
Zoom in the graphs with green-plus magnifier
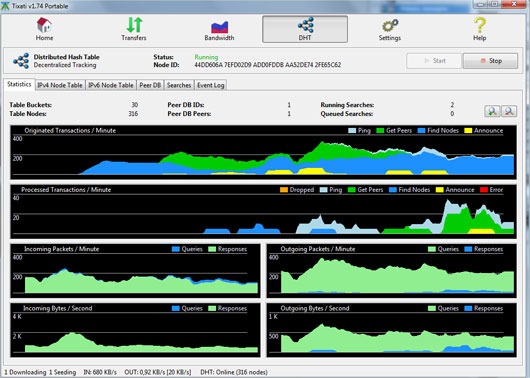492,111
